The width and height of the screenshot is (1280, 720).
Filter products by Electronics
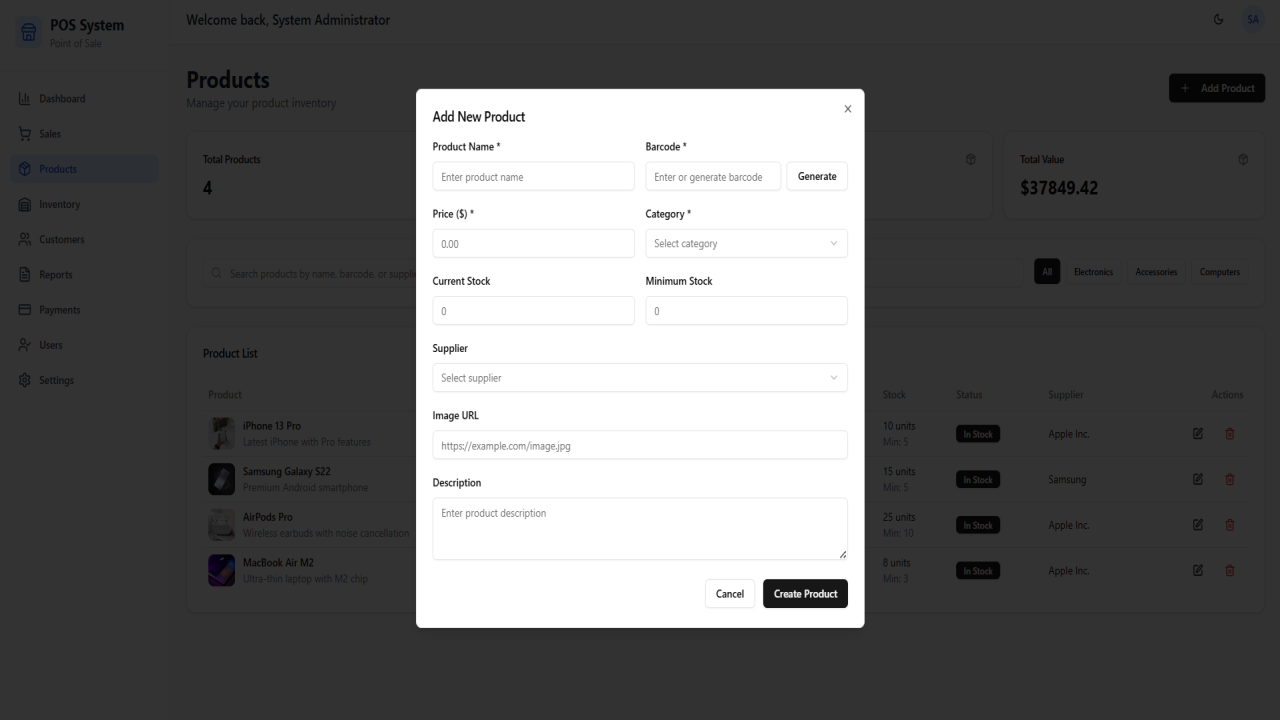point(1093,272)
